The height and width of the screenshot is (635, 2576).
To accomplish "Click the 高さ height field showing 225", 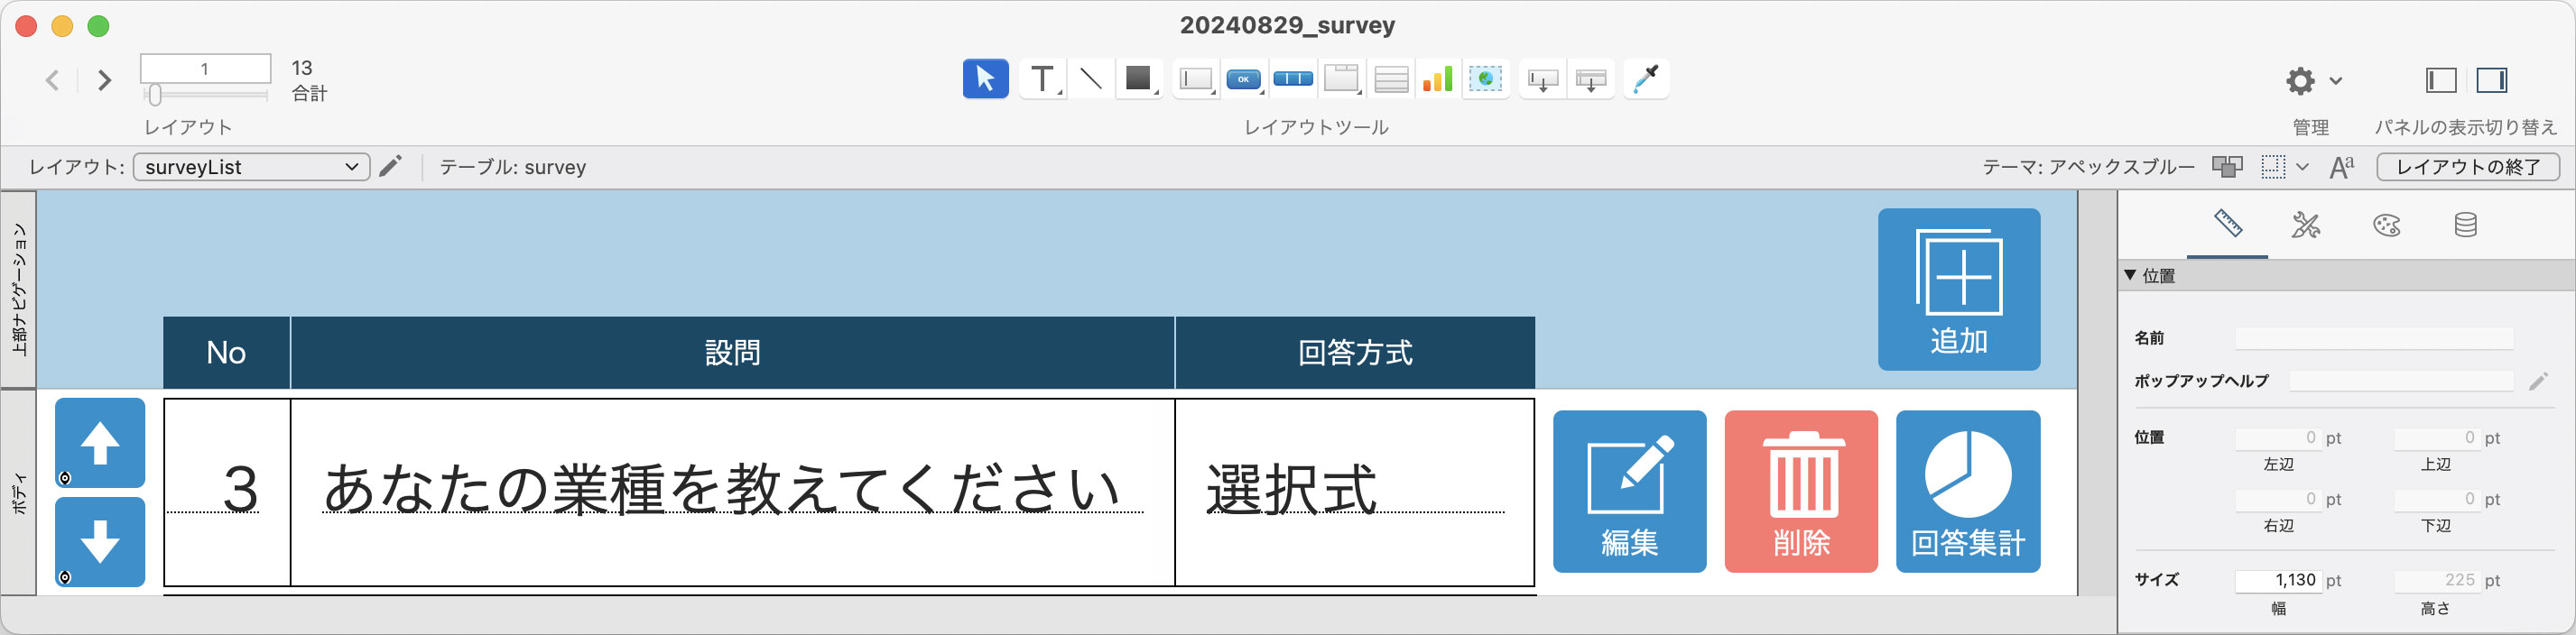I will (x=2436, y=580).
